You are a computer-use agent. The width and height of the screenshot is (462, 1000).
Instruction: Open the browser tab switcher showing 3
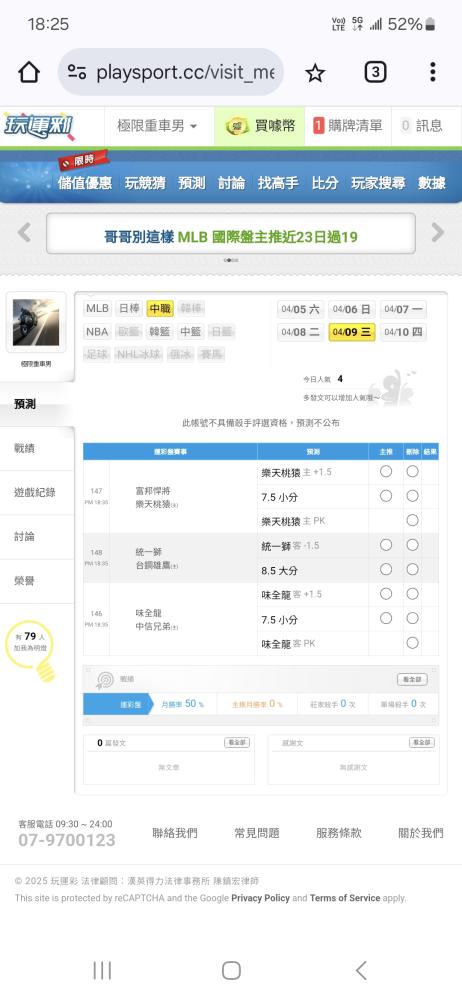coord(375,73)
